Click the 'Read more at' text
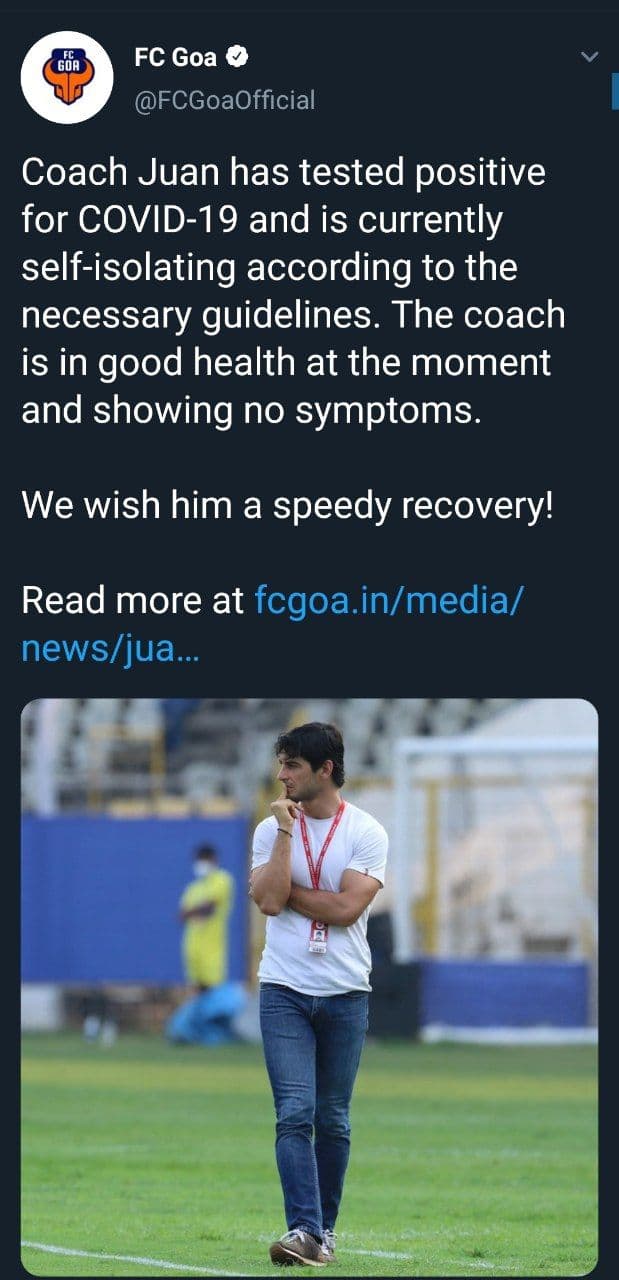 133,601
